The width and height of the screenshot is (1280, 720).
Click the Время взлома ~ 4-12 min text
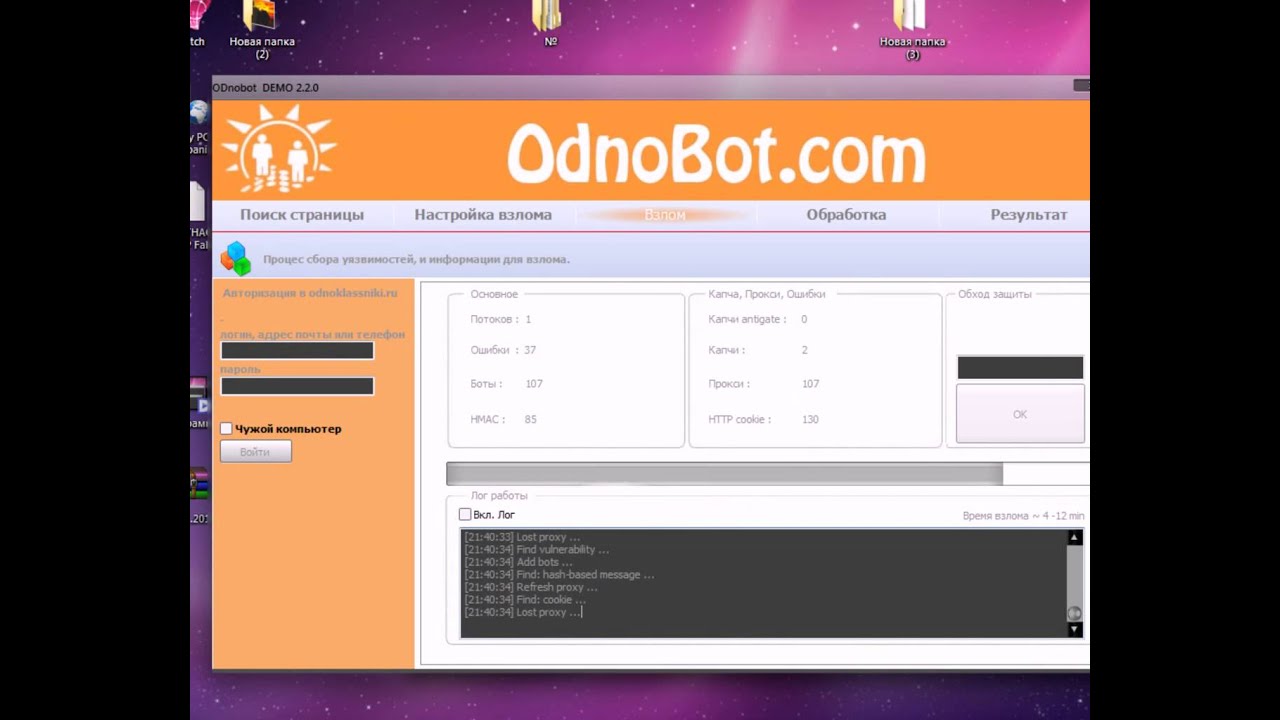click(1023, 516)
